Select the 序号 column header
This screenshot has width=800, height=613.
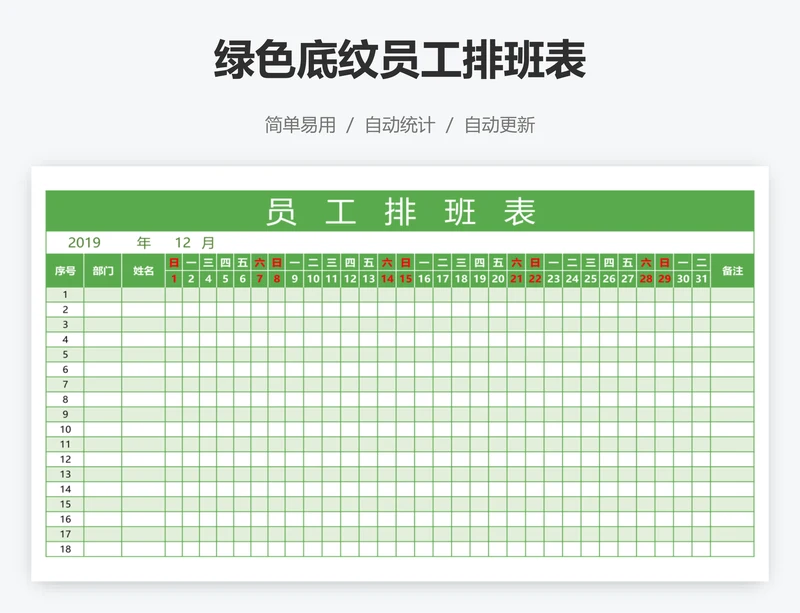tap(65, 271)
